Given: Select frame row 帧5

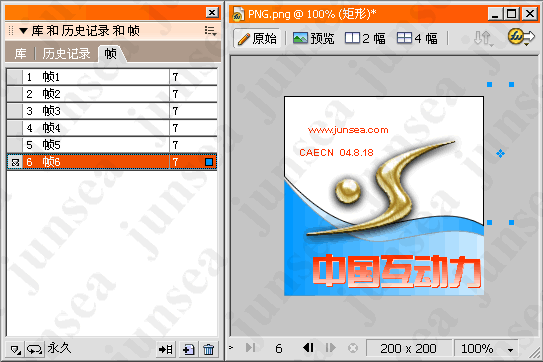Looking at the screenshot, I should tap(112, 144).
